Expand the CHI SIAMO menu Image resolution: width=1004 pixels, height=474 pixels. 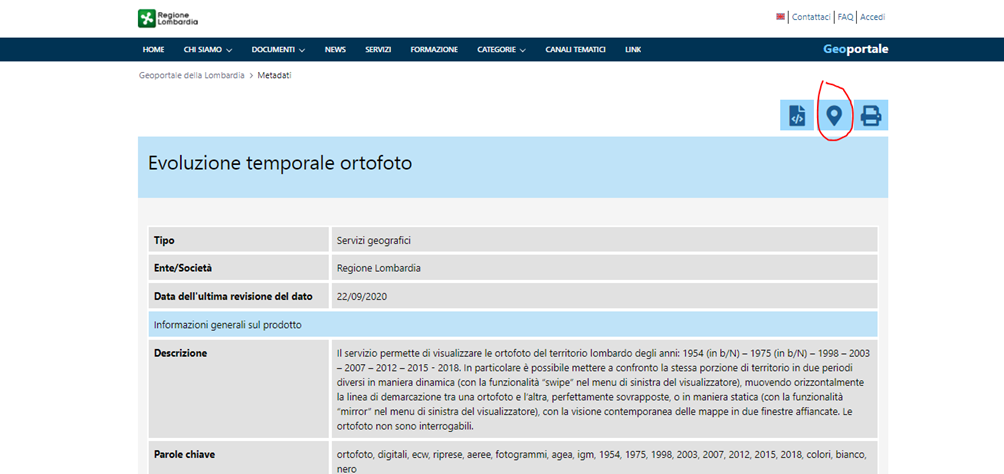click(207, 49)
